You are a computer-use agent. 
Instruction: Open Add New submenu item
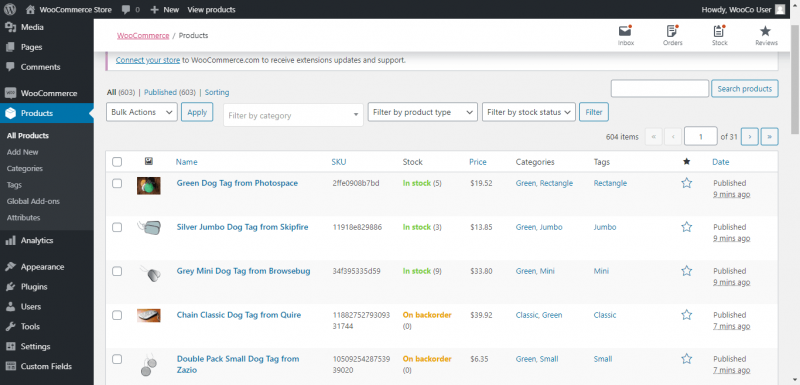click(x=22, y=152)
